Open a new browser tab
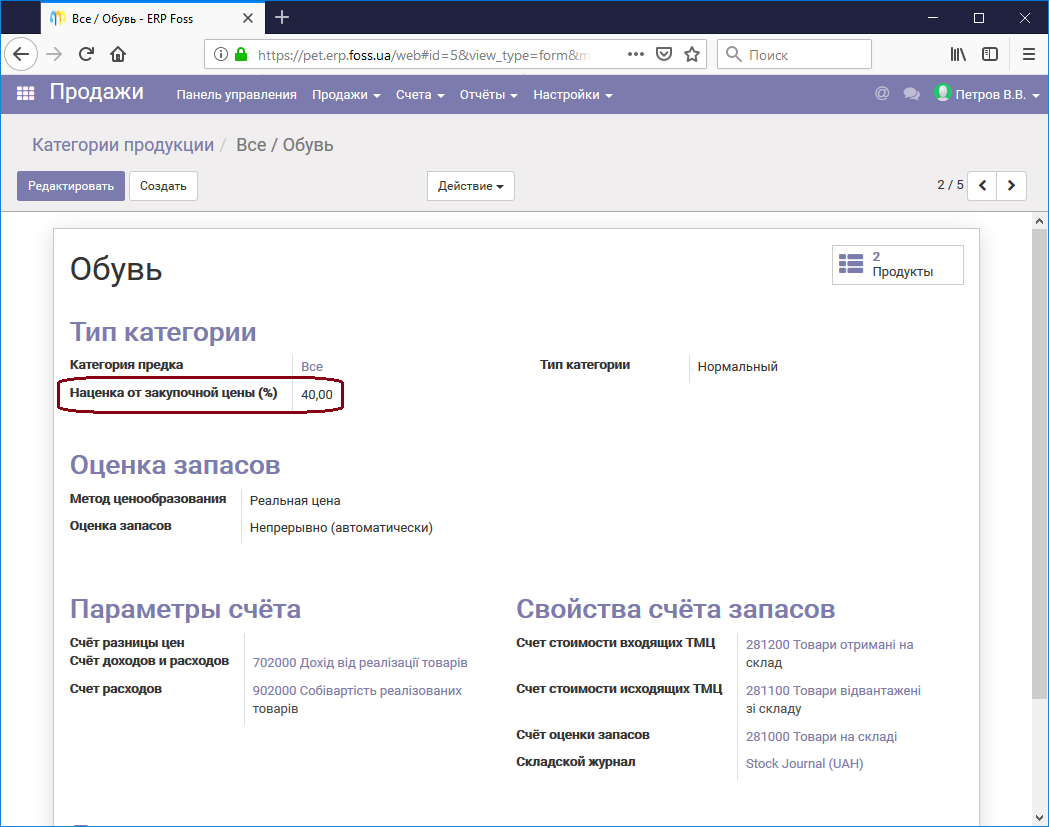 click(x=282, y=17)
